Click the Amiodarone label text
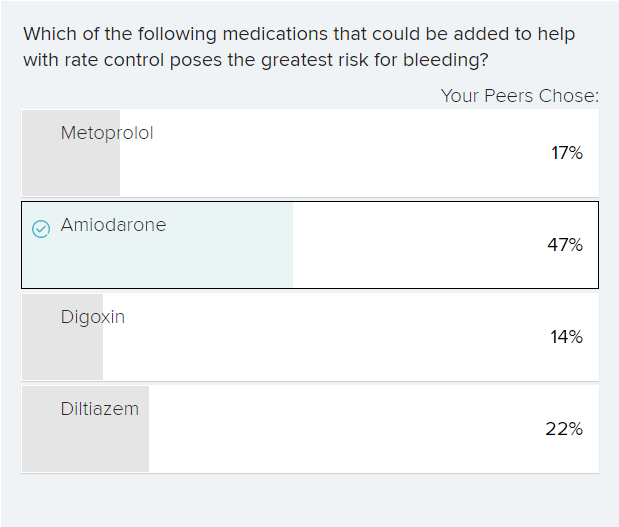The height and width of the screenshot is (527, 619). pyautogui.click(x=113, y=225)
